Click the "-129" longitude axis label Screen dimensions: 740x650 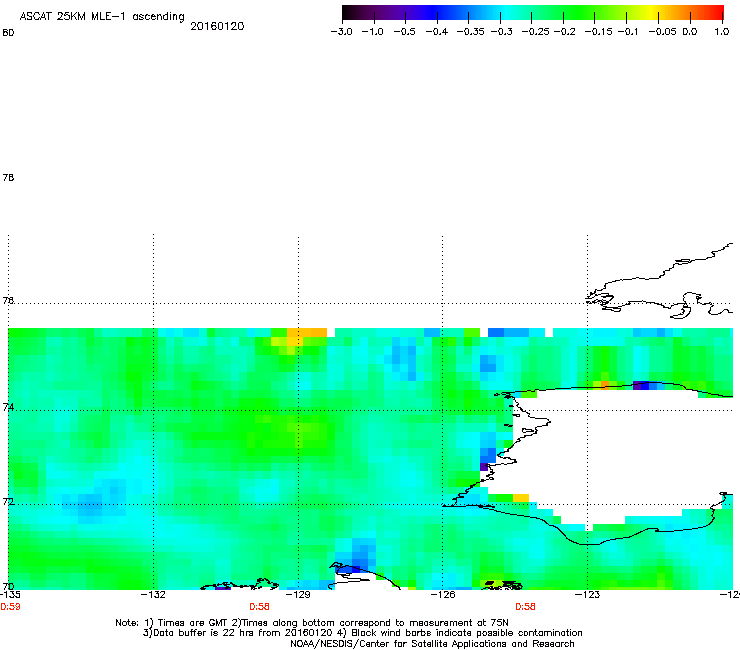298,595
